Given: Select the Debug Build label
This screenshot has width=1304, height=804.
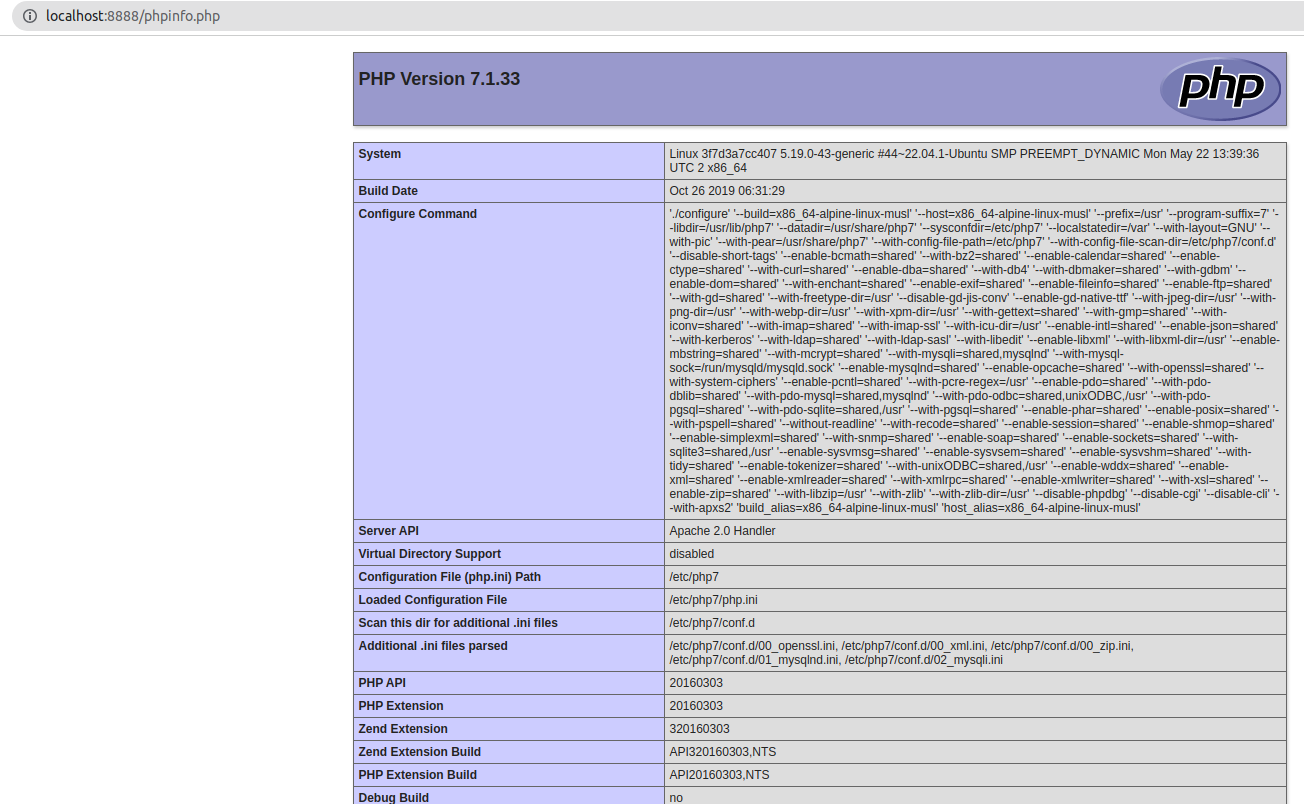Looking at the screenshot, I should pos(394,798).
